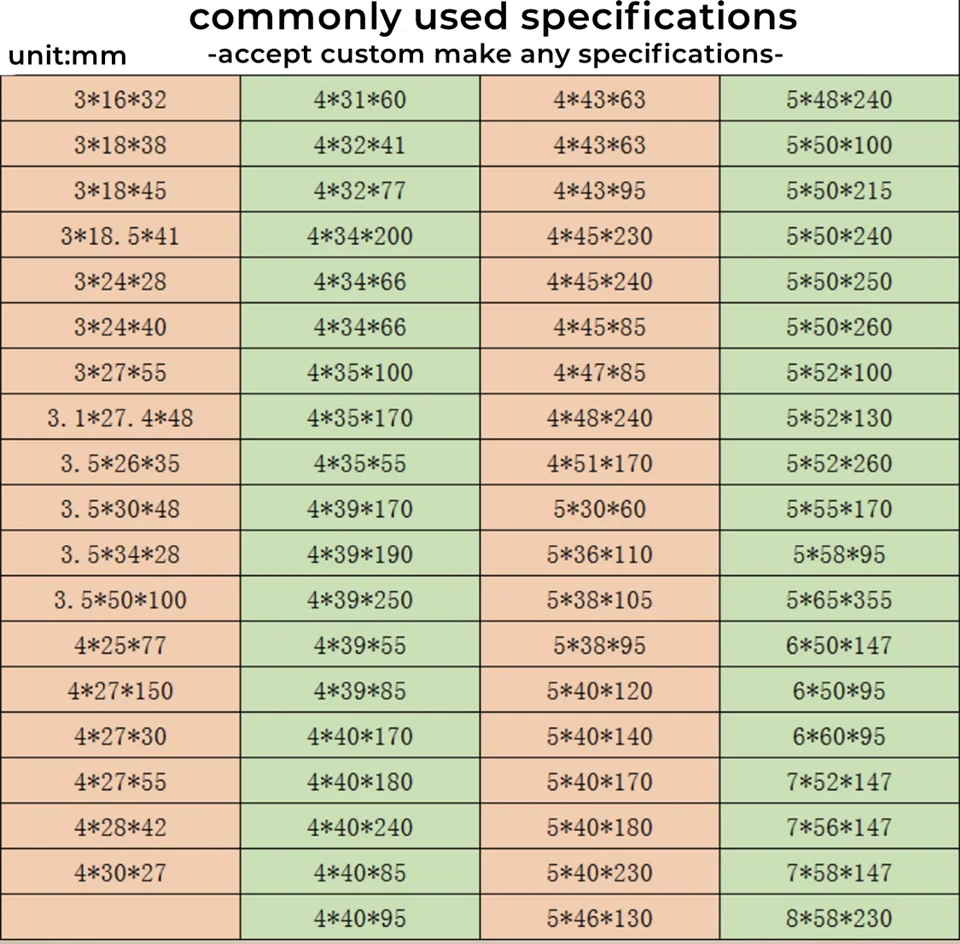
Task: Click the 5*48*240 specification cell
Action: click(839, 100)
